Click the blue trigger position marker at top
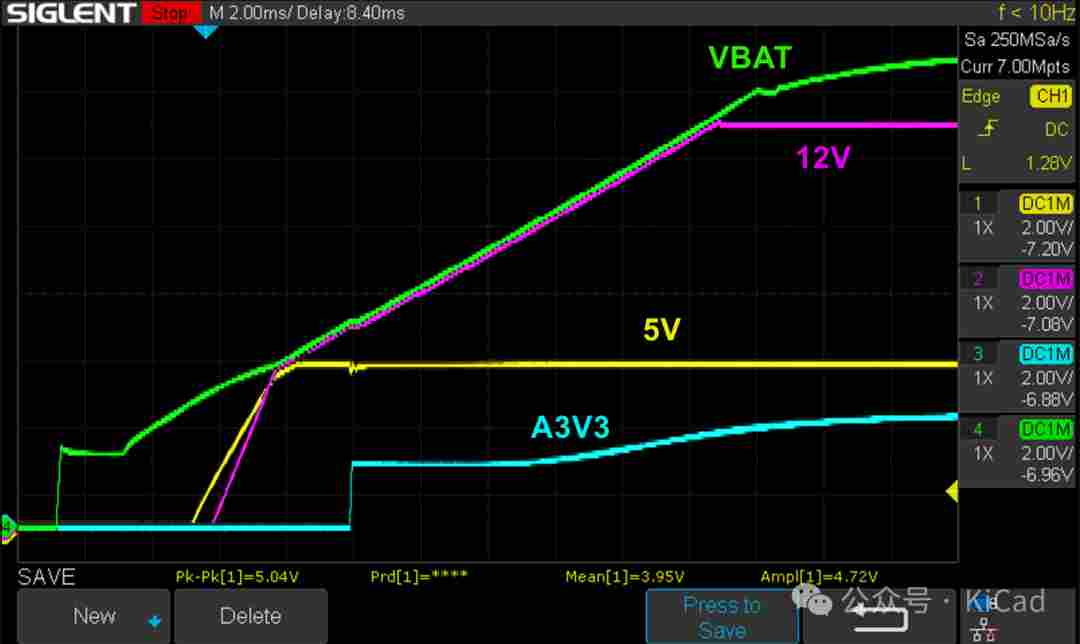 click(x=205, y=32)
